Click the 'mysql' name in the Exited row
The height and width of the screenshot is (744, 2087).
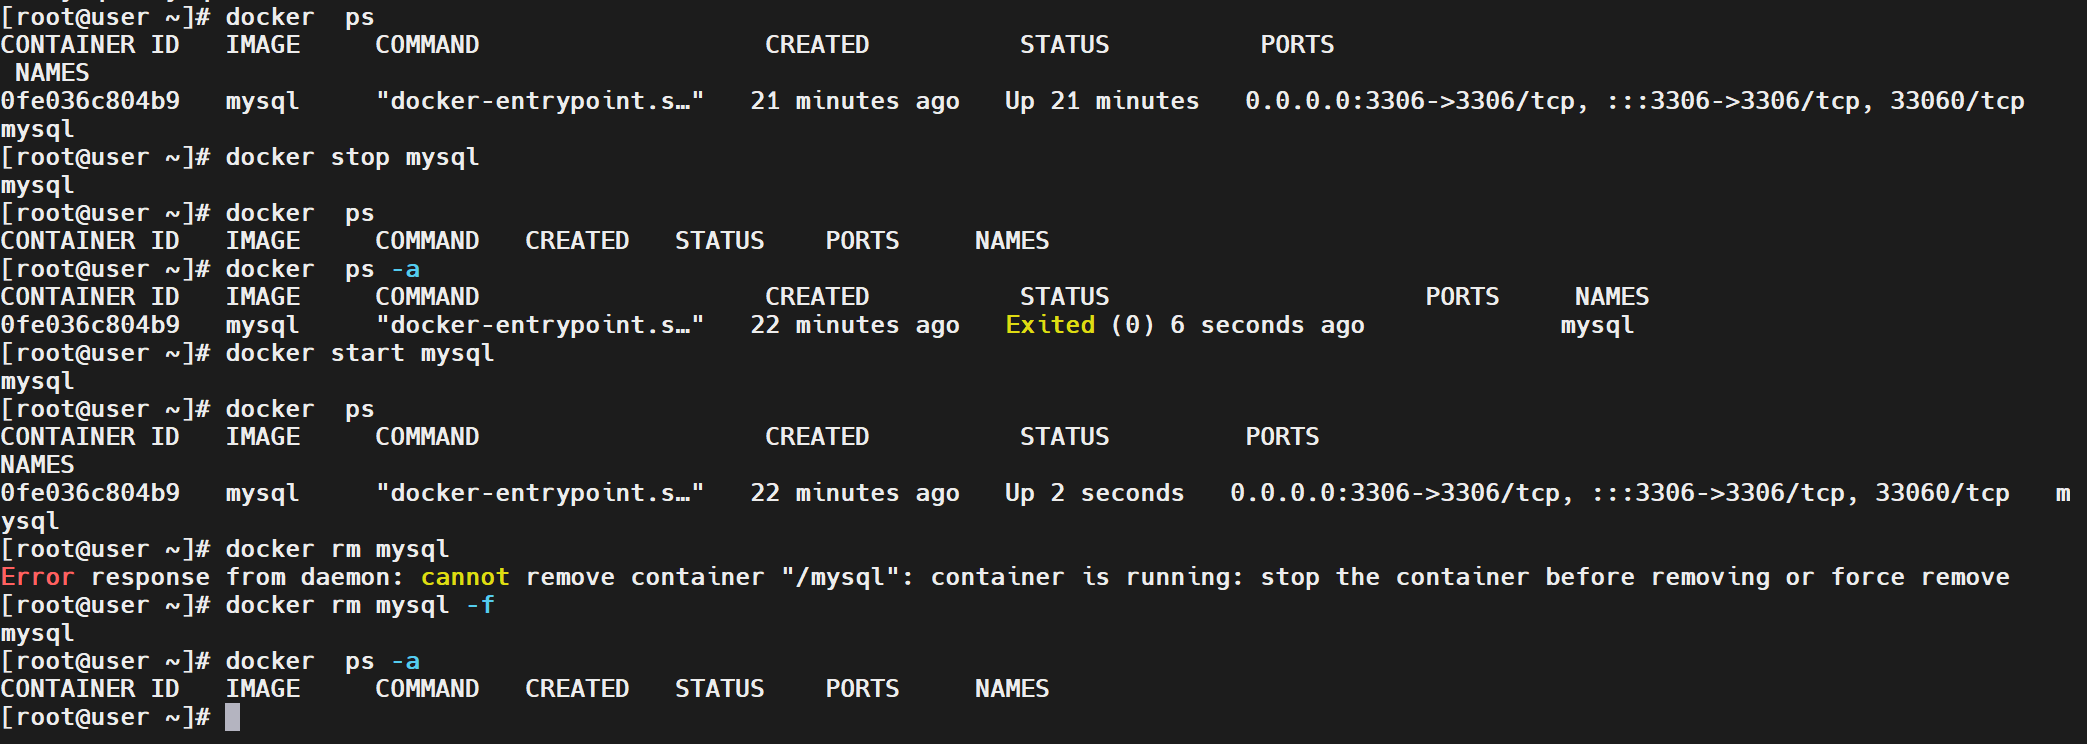1597,325
